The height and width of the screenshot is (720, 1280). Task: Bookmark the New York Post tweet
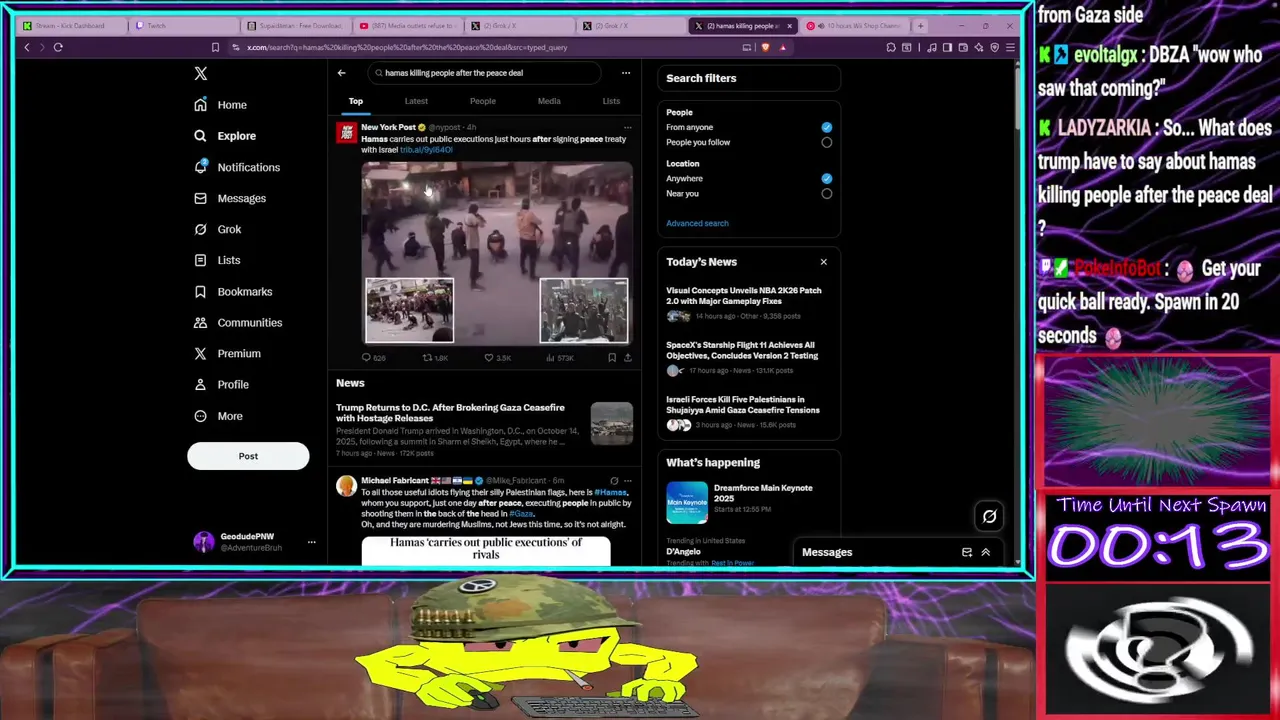[612, 357]
